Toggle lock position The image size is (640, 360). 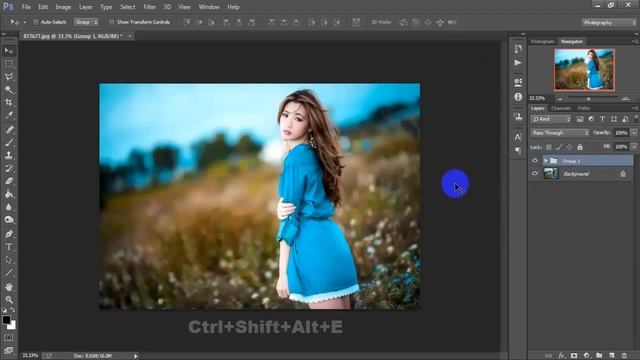(569, 147)
